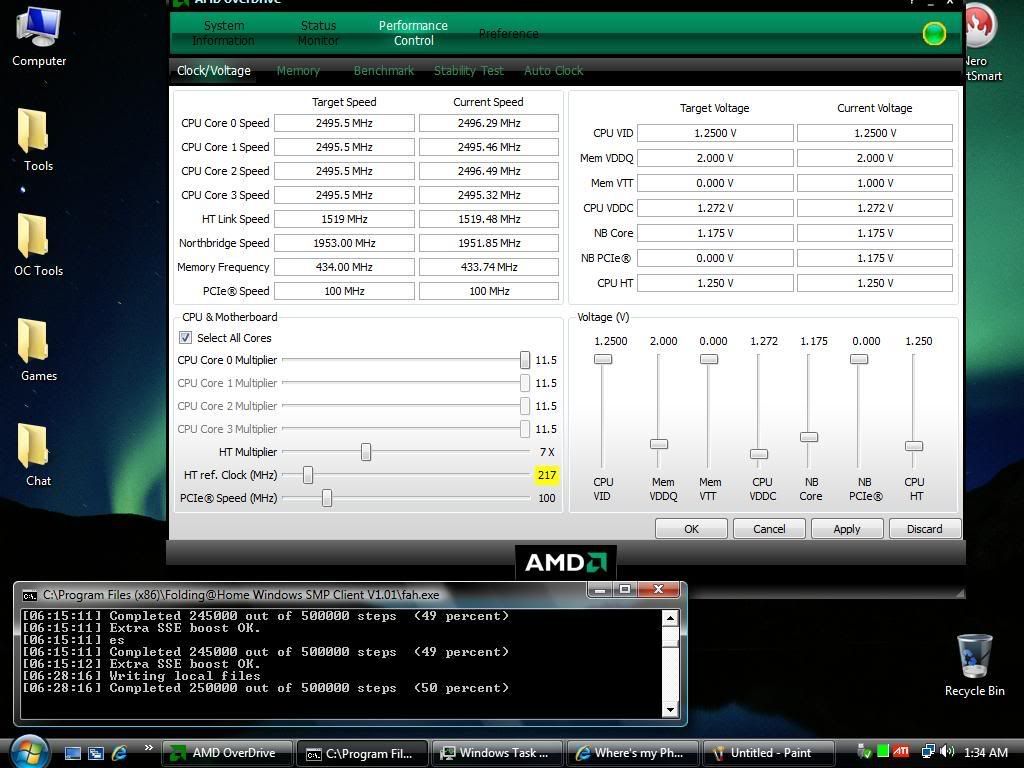This screenshot has width=1024, height=768.
Task: Open the Stability Test sub-tab
Action: click(469, 71)
